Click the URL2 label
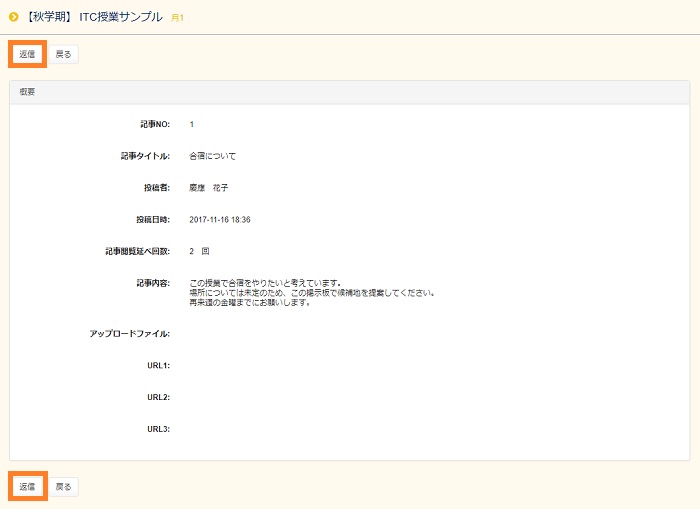This screenshot has height=509, width=700. pyautogui.click(x=158, y=397)
